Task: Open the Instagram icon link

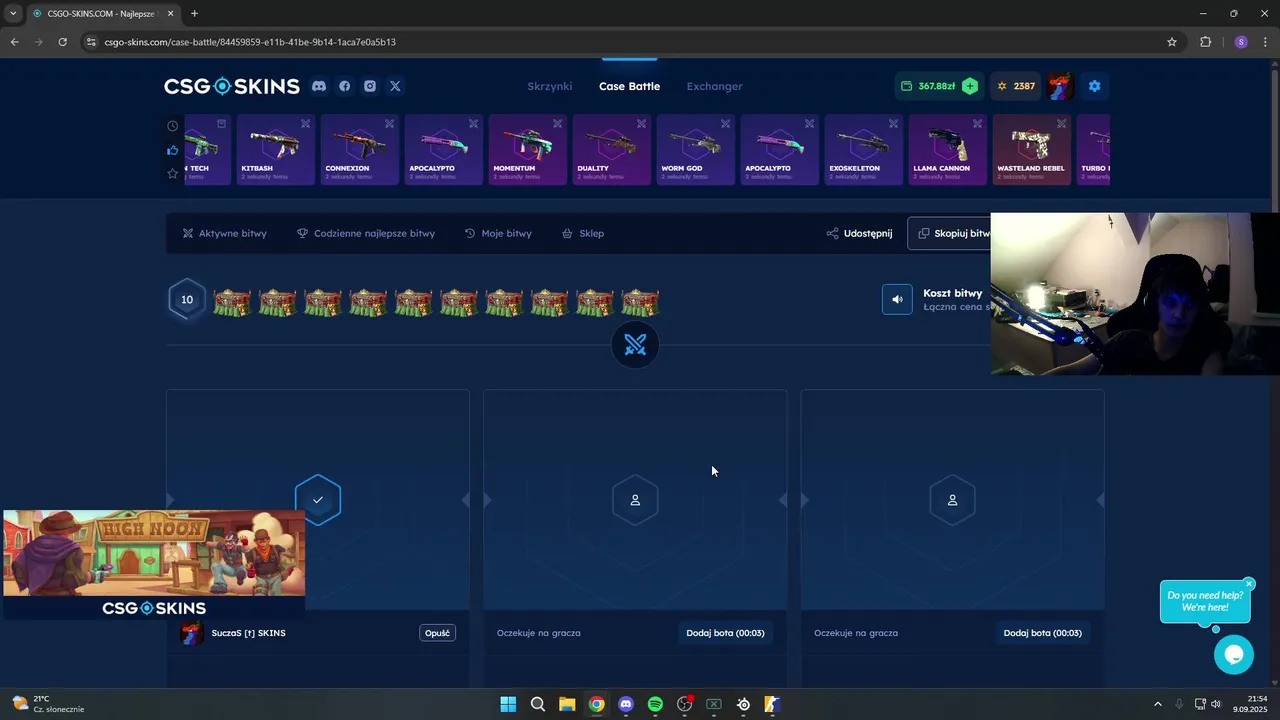Action: click(370, 86)
